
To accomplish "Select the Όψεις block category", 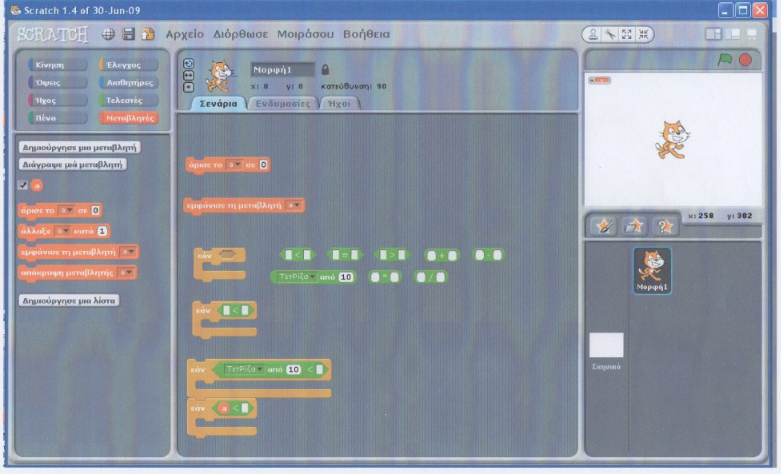I will [x=57, y=82].
